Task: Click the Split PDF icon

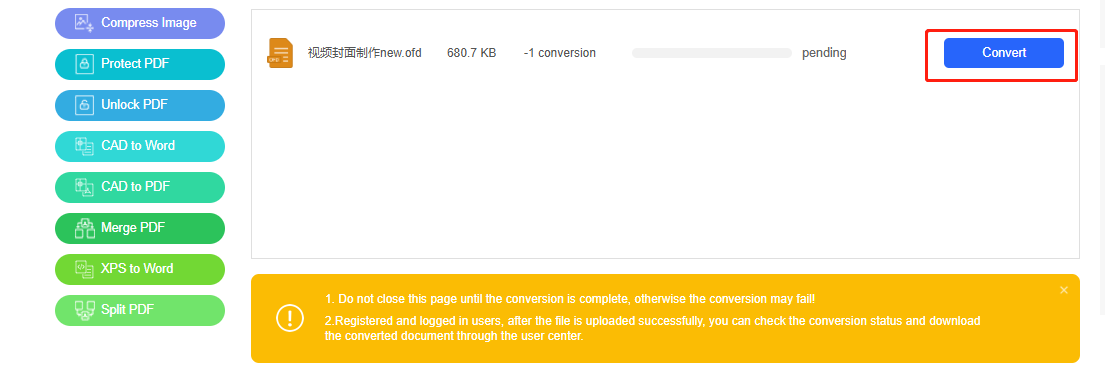Action: tap(85, 310)
